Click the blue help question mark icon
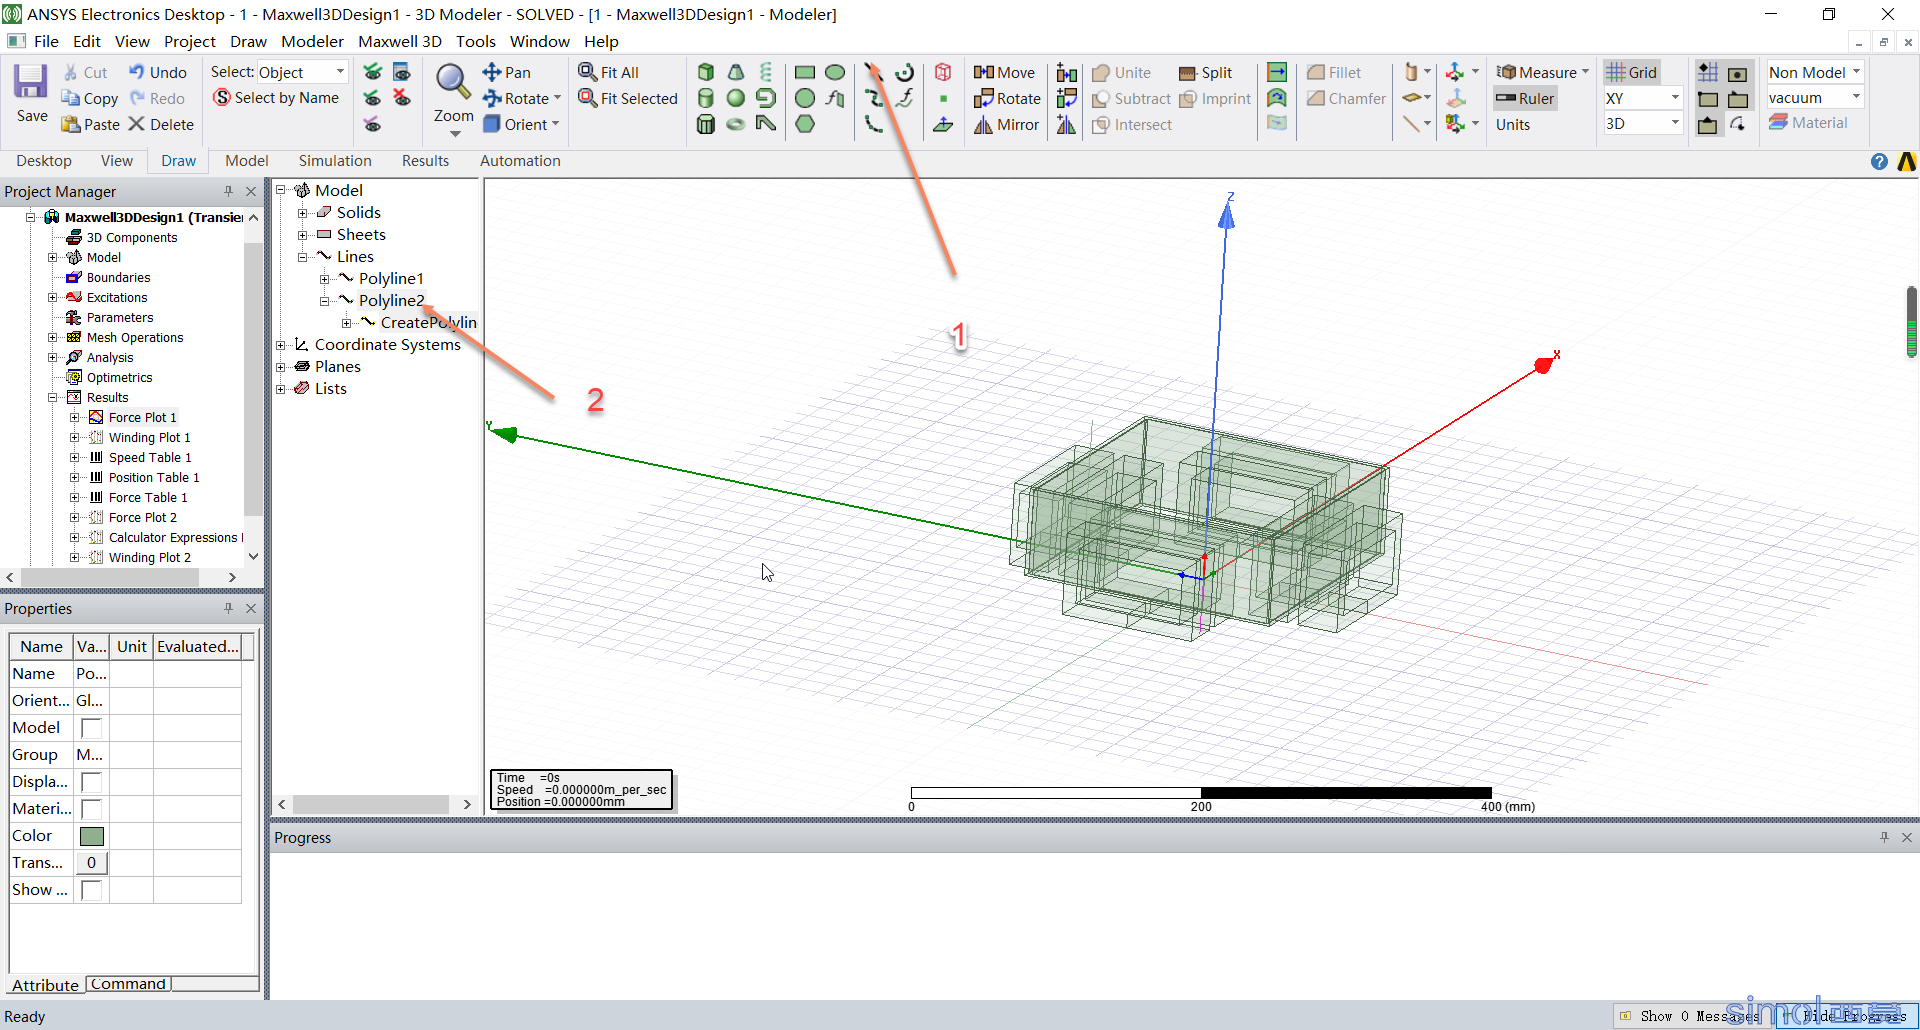Viewport: 1920px width, 1030px height. 1879,161
